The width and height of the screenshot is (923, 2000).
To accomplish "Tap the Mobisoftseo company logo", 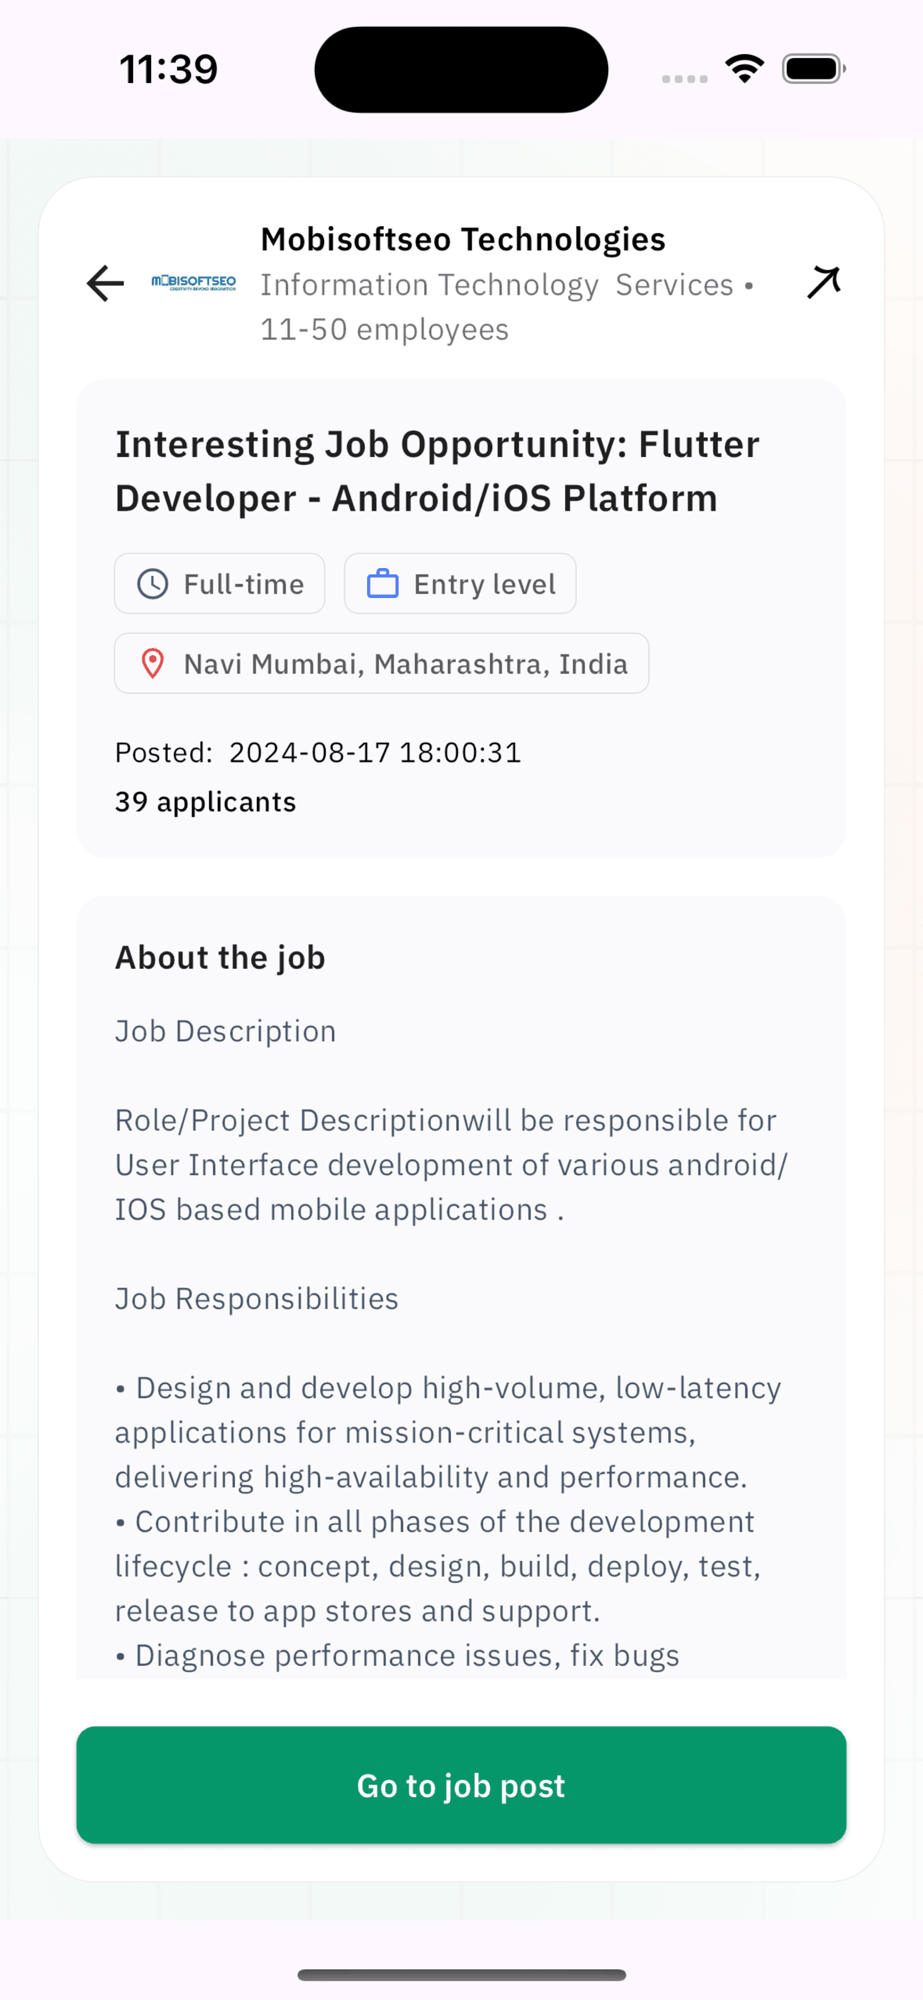I will 193,283.
